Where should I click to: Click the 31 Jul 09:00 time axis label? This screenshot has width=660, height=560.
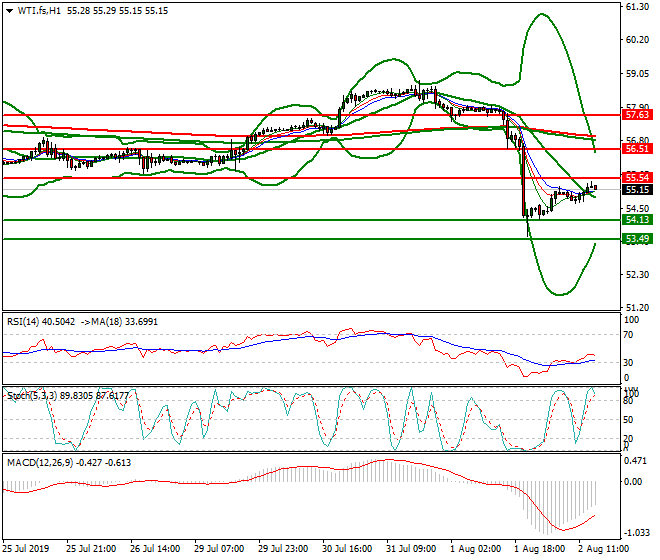pos(411,549)
